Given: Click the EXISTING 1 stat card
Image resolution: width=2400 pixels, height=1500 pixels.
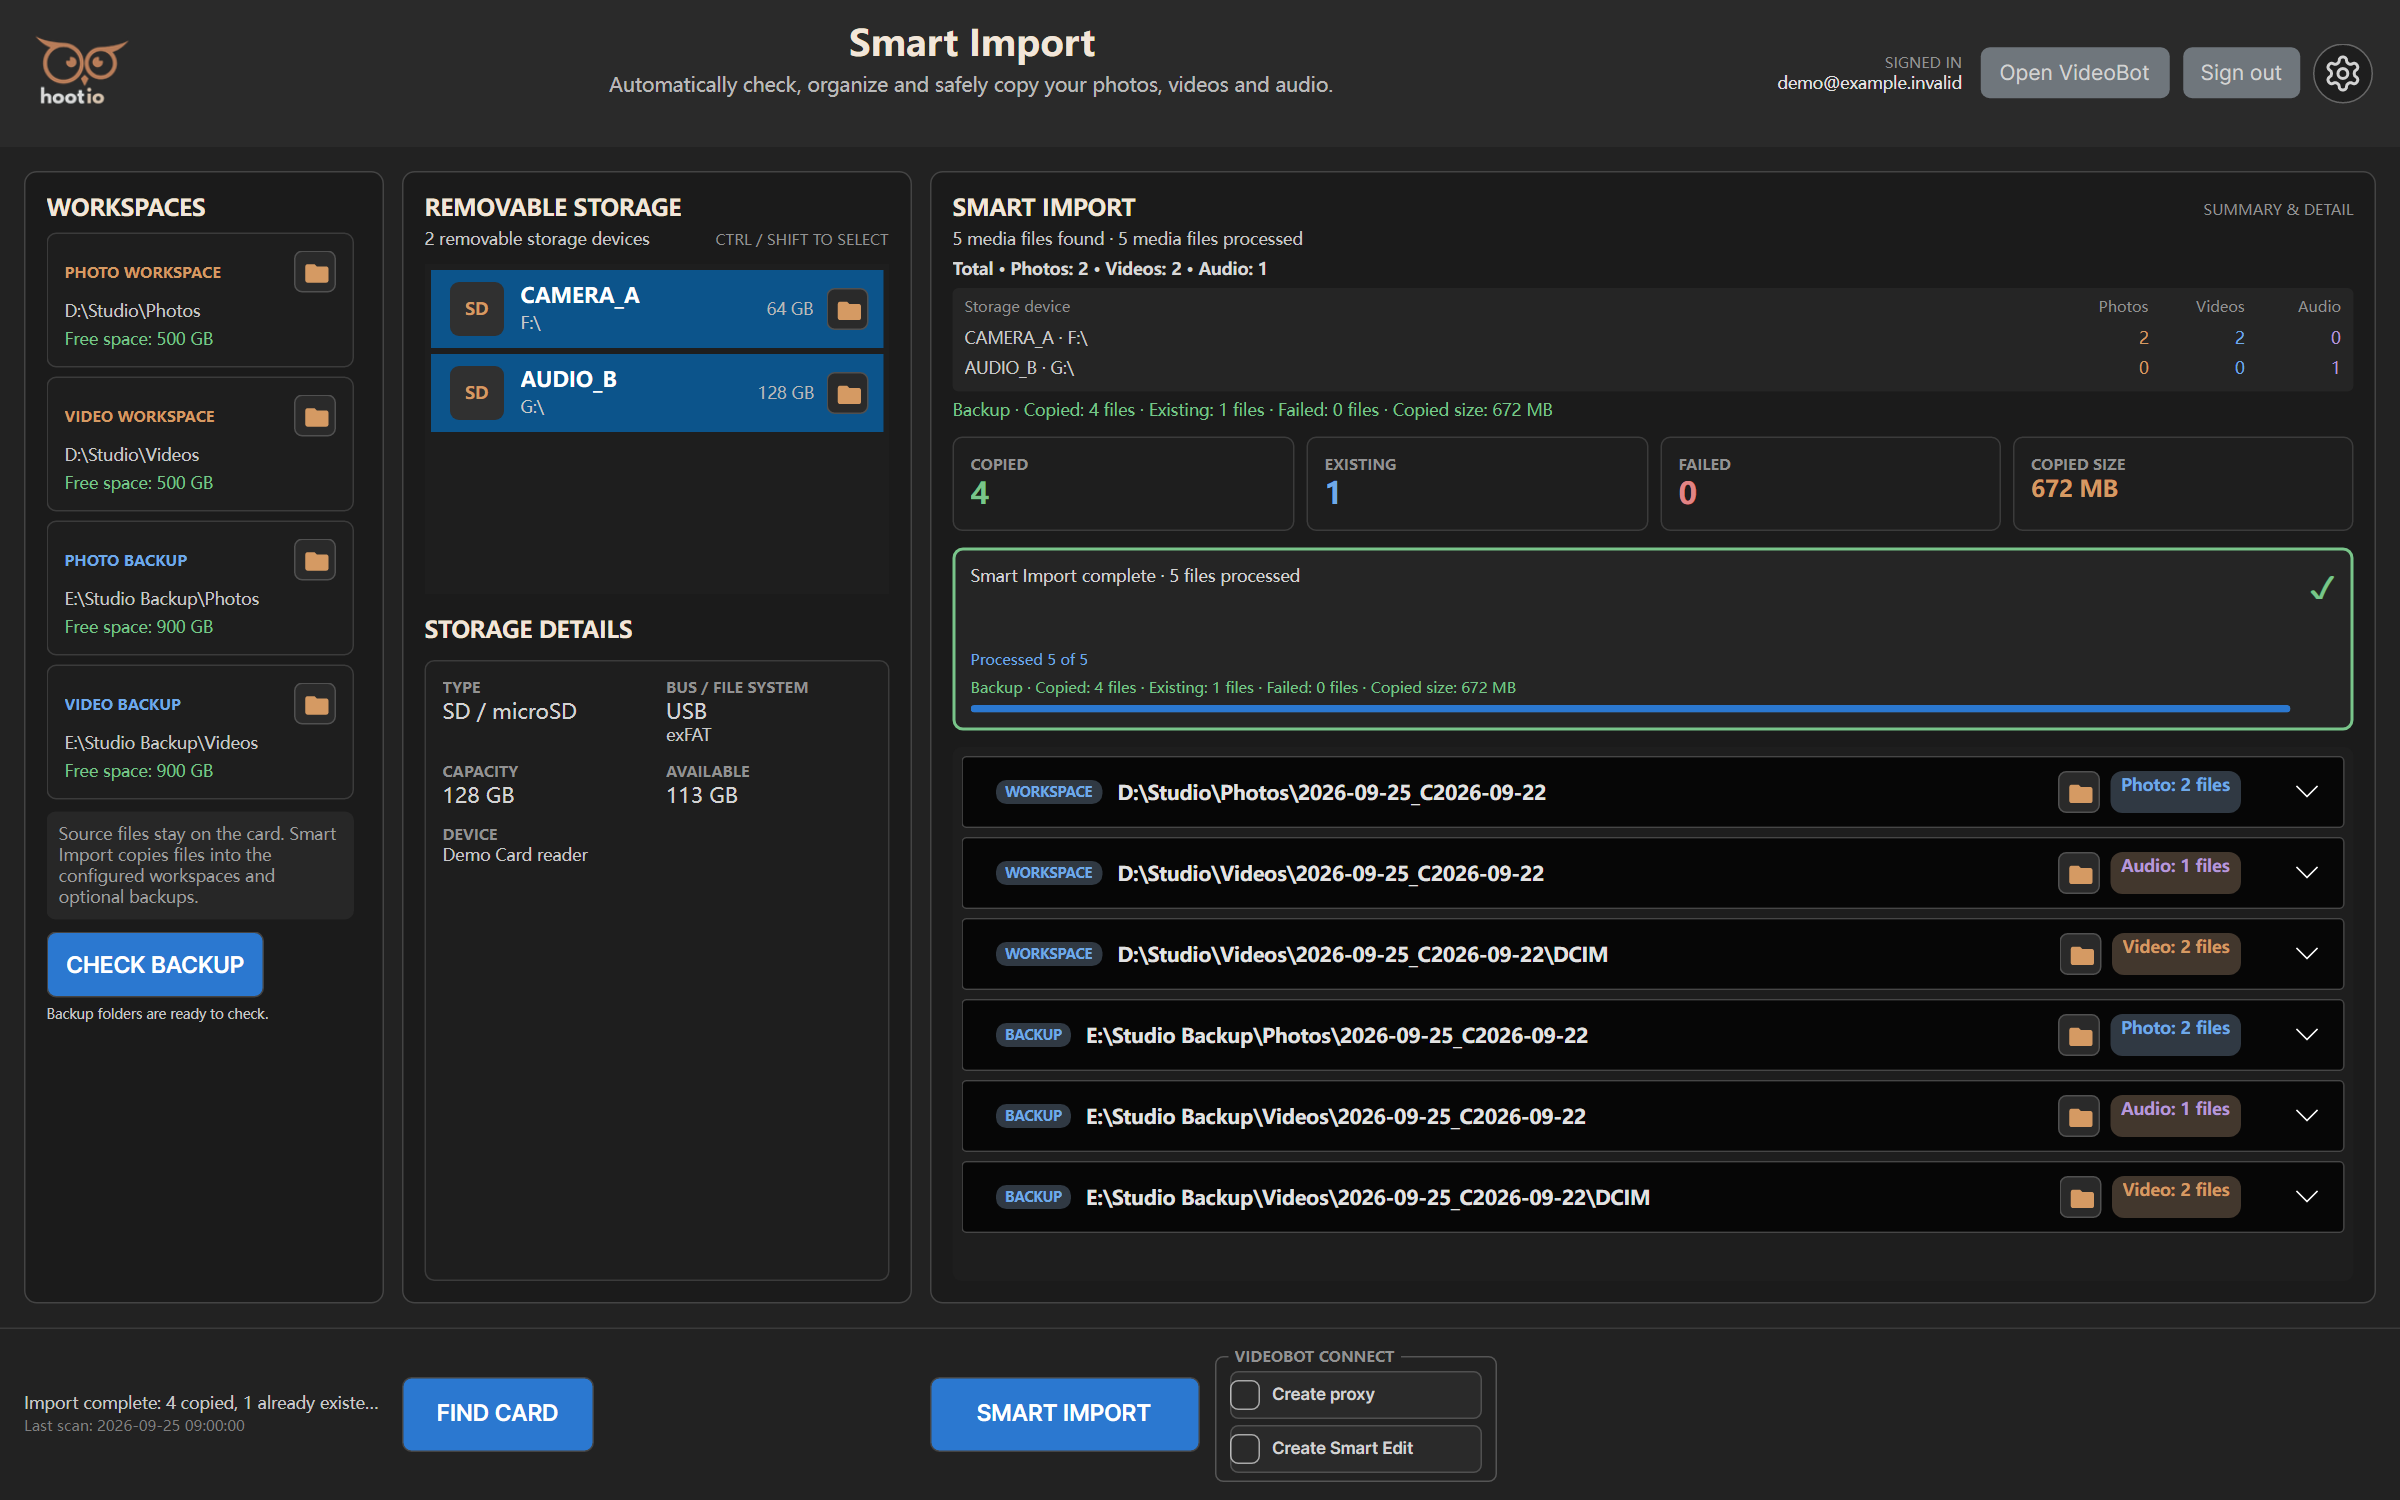Looking at the screenshot, I should (x=1477, y=484).
